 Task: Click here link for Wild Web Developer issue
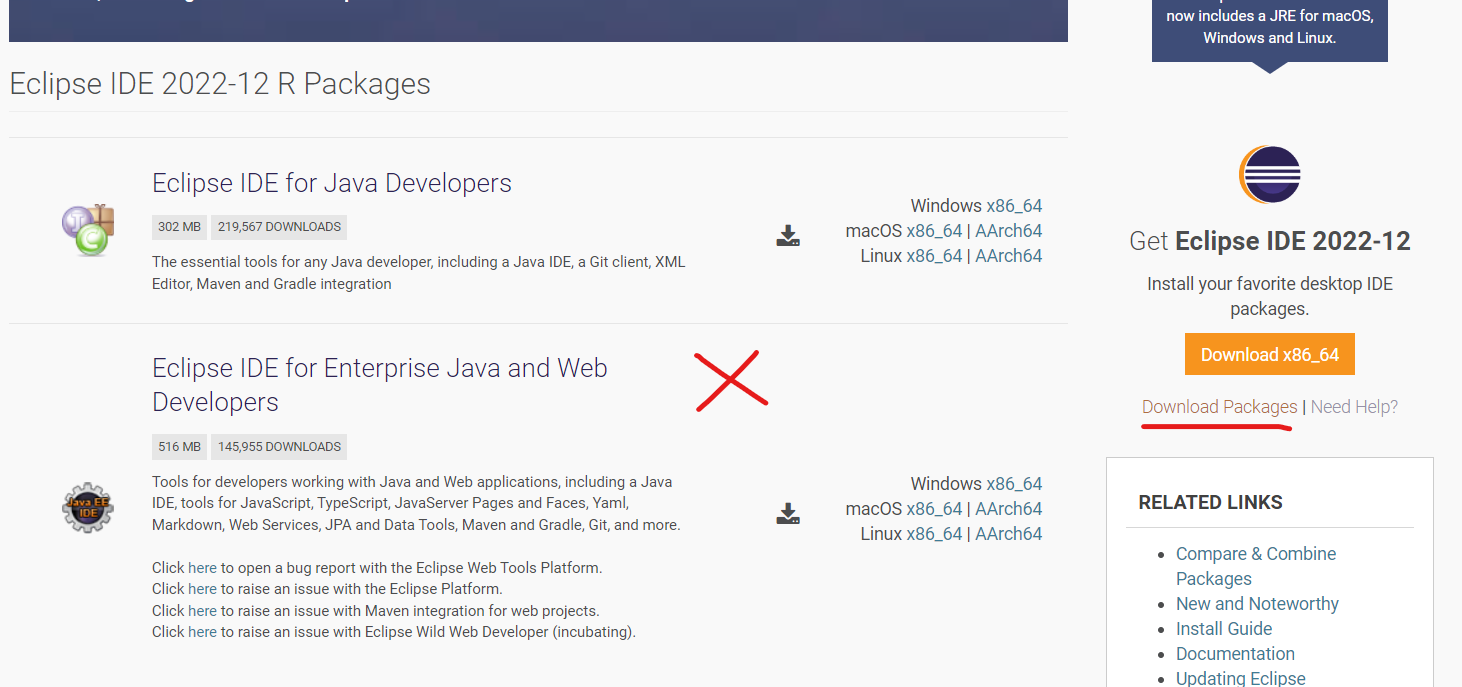coord(202,631)
